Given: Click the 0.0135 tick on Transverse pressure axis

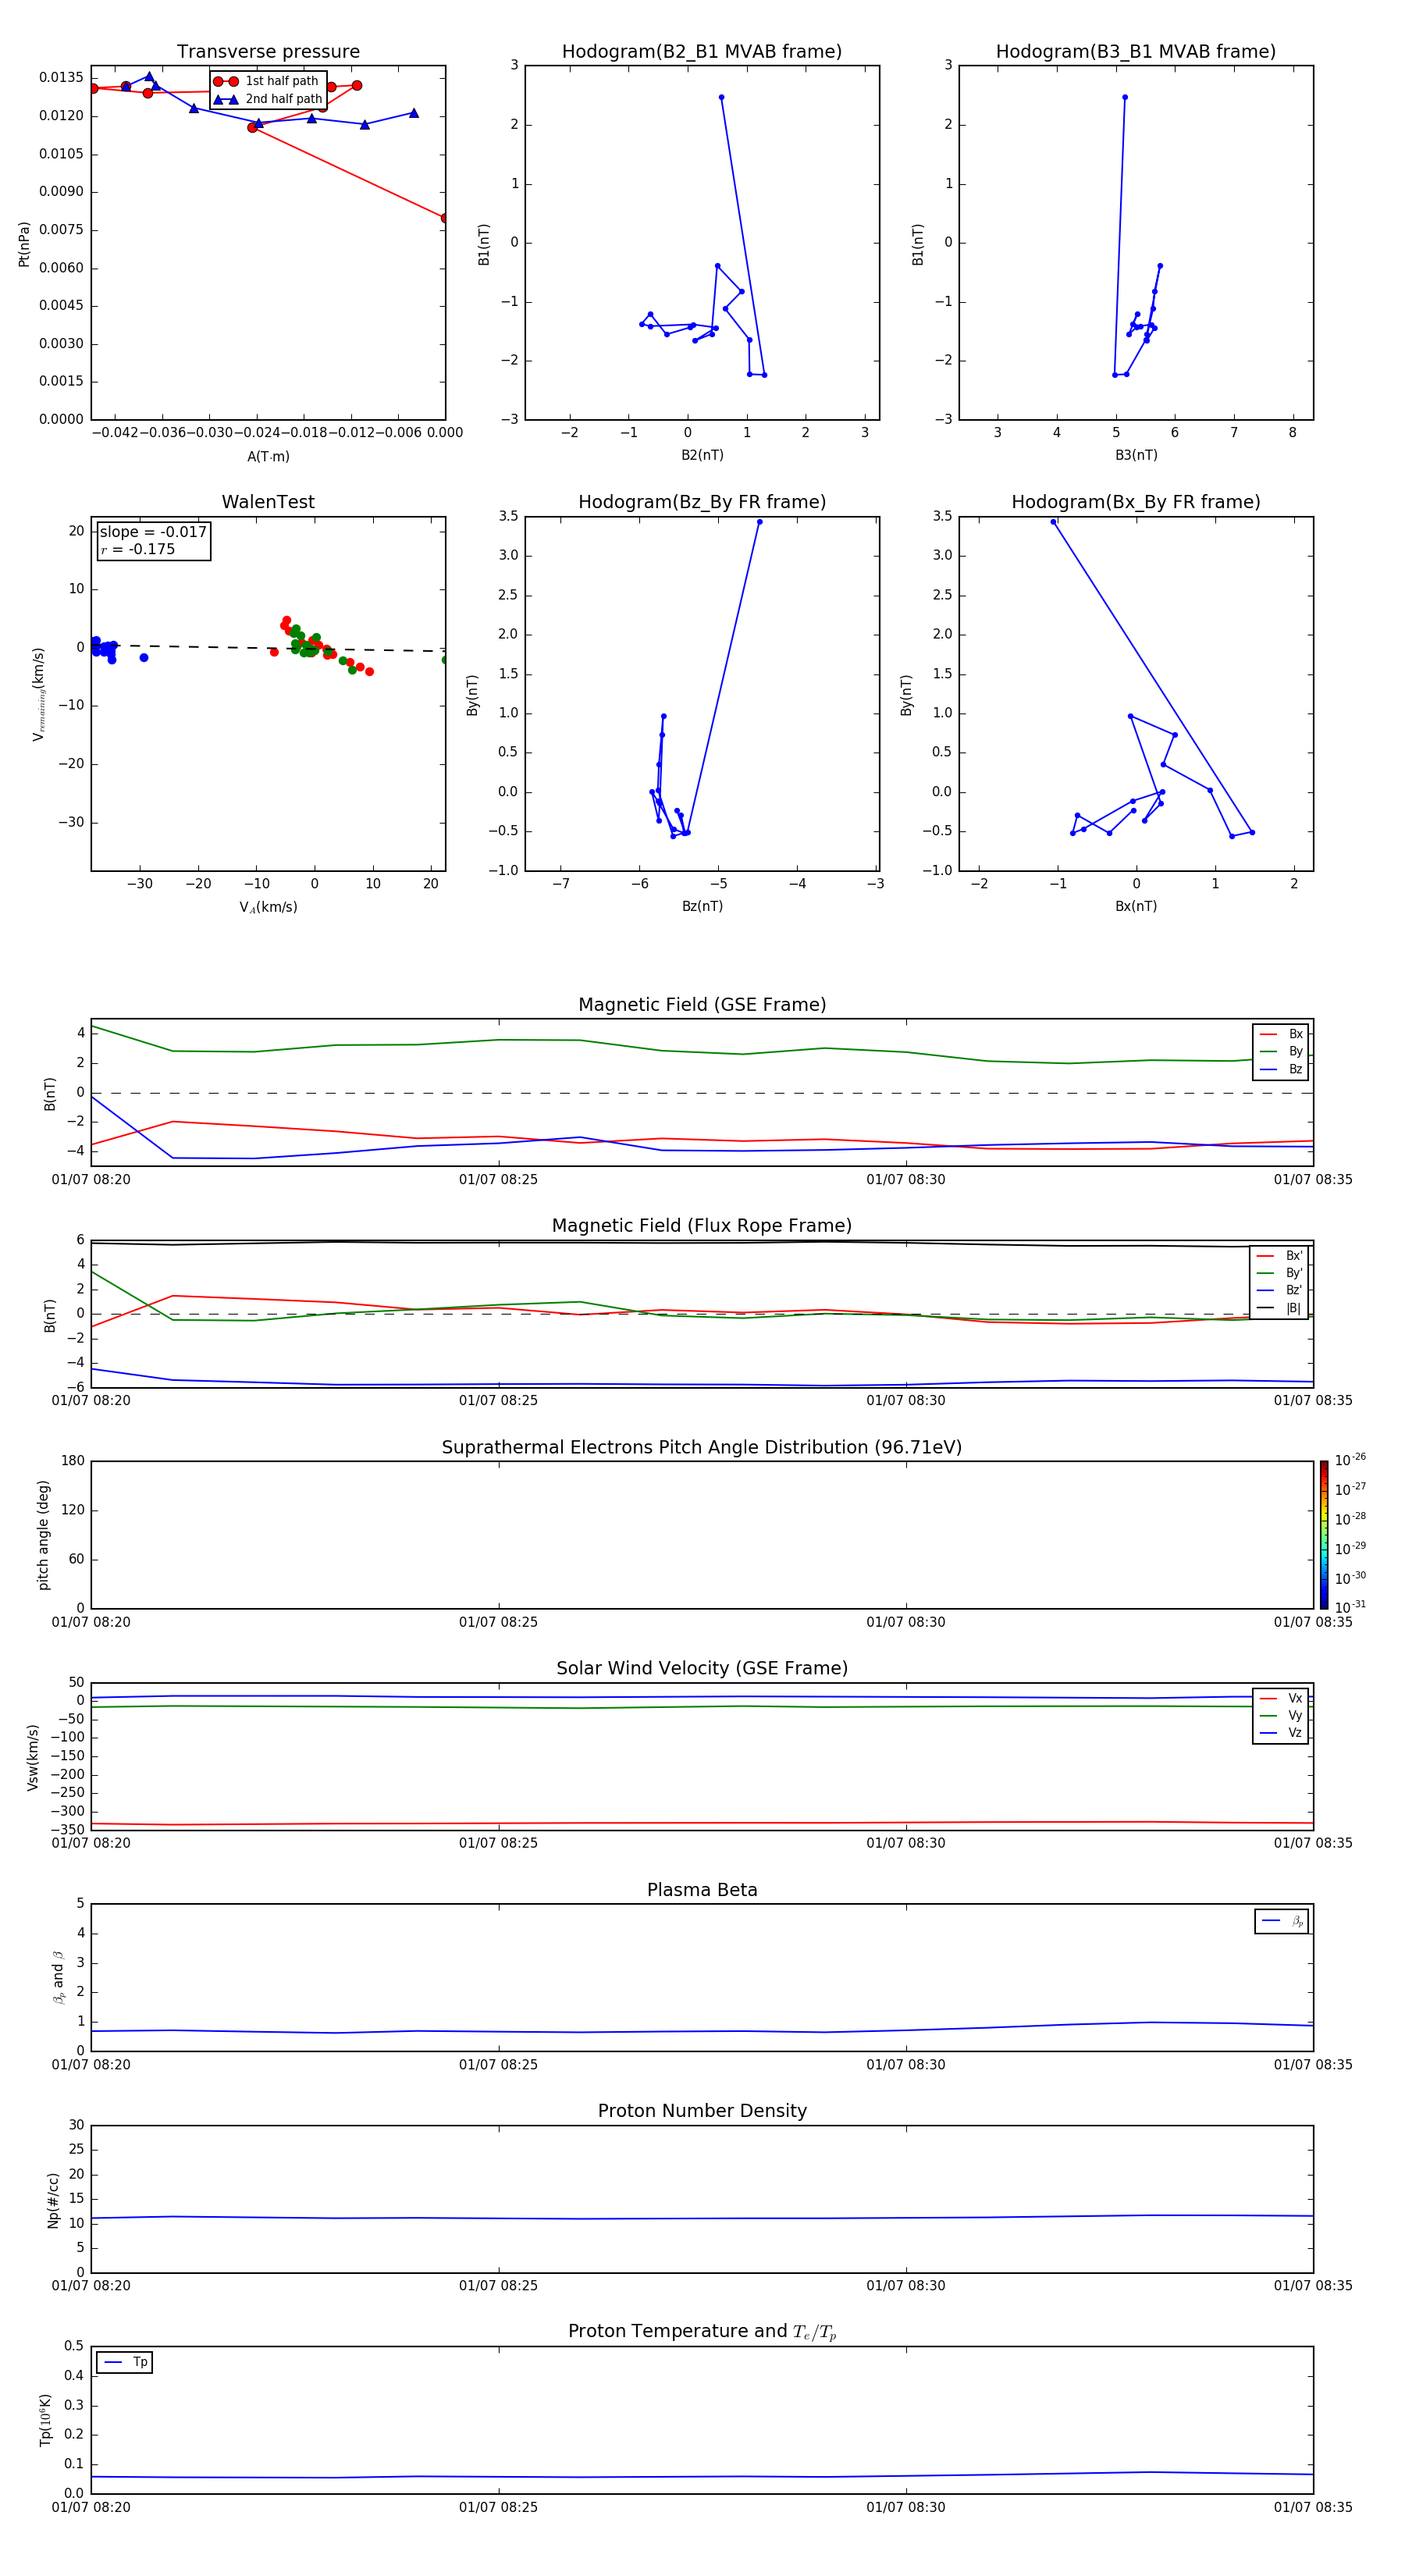Looking at the screenshot, I should 61,78.
